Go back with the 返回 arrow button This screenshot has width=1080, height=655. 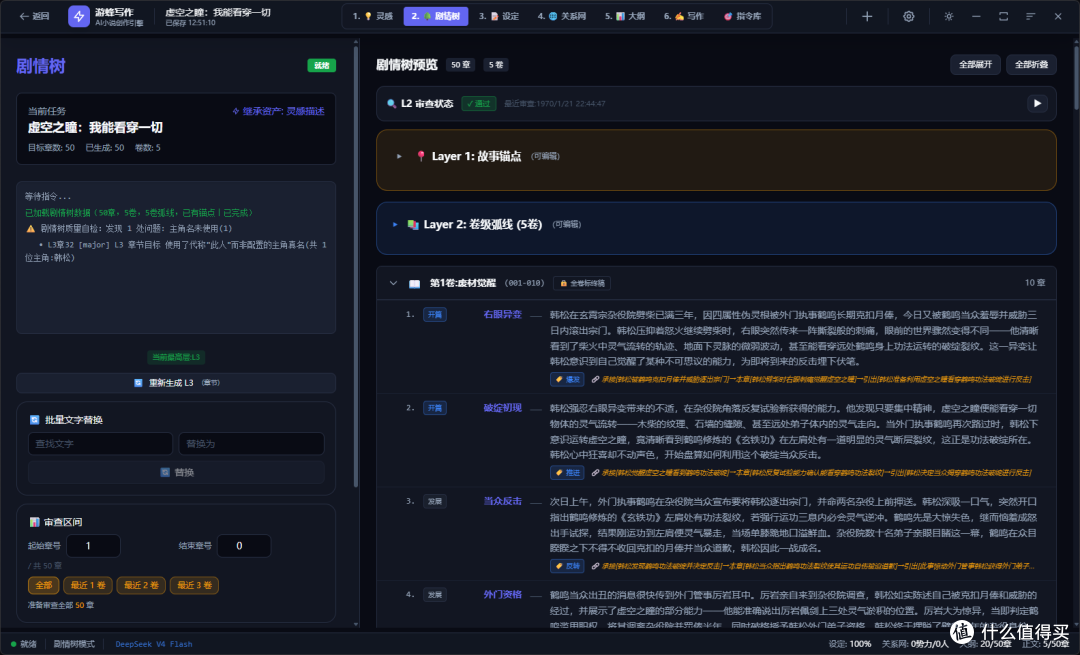pyautogui.click(x=34, y=17)
